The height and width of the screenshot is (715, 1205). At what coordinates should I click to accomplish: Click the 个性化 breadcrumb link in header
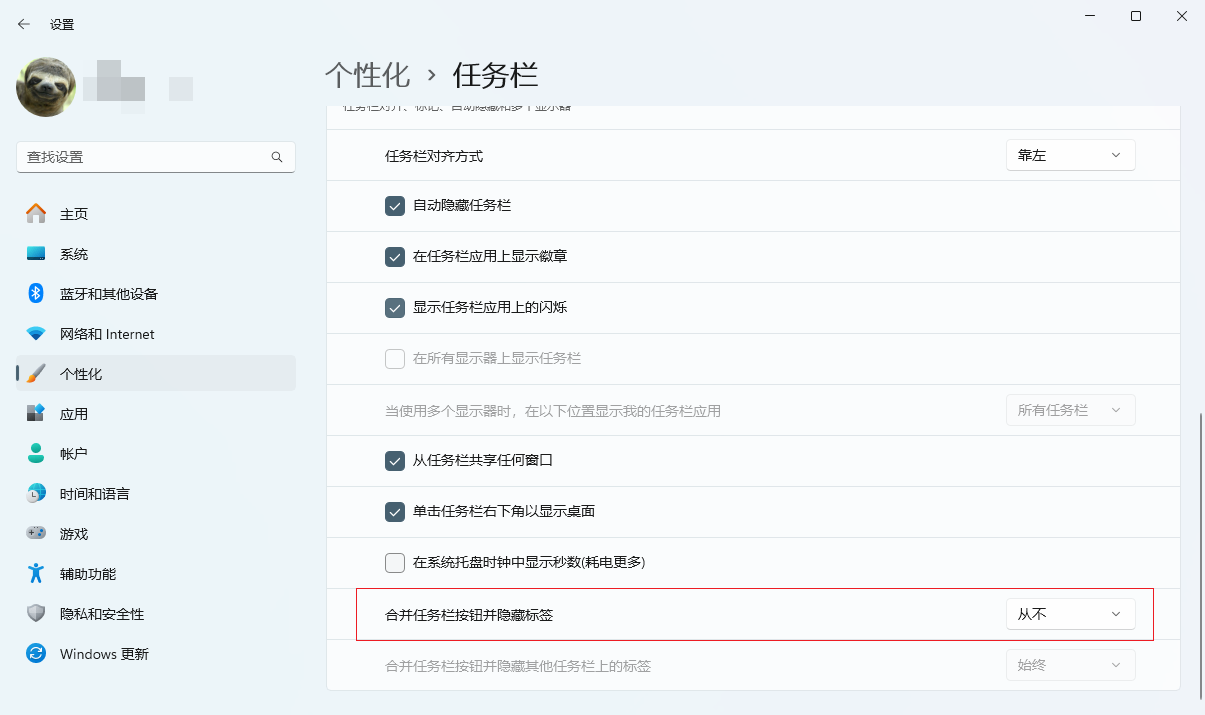(368, 75)
